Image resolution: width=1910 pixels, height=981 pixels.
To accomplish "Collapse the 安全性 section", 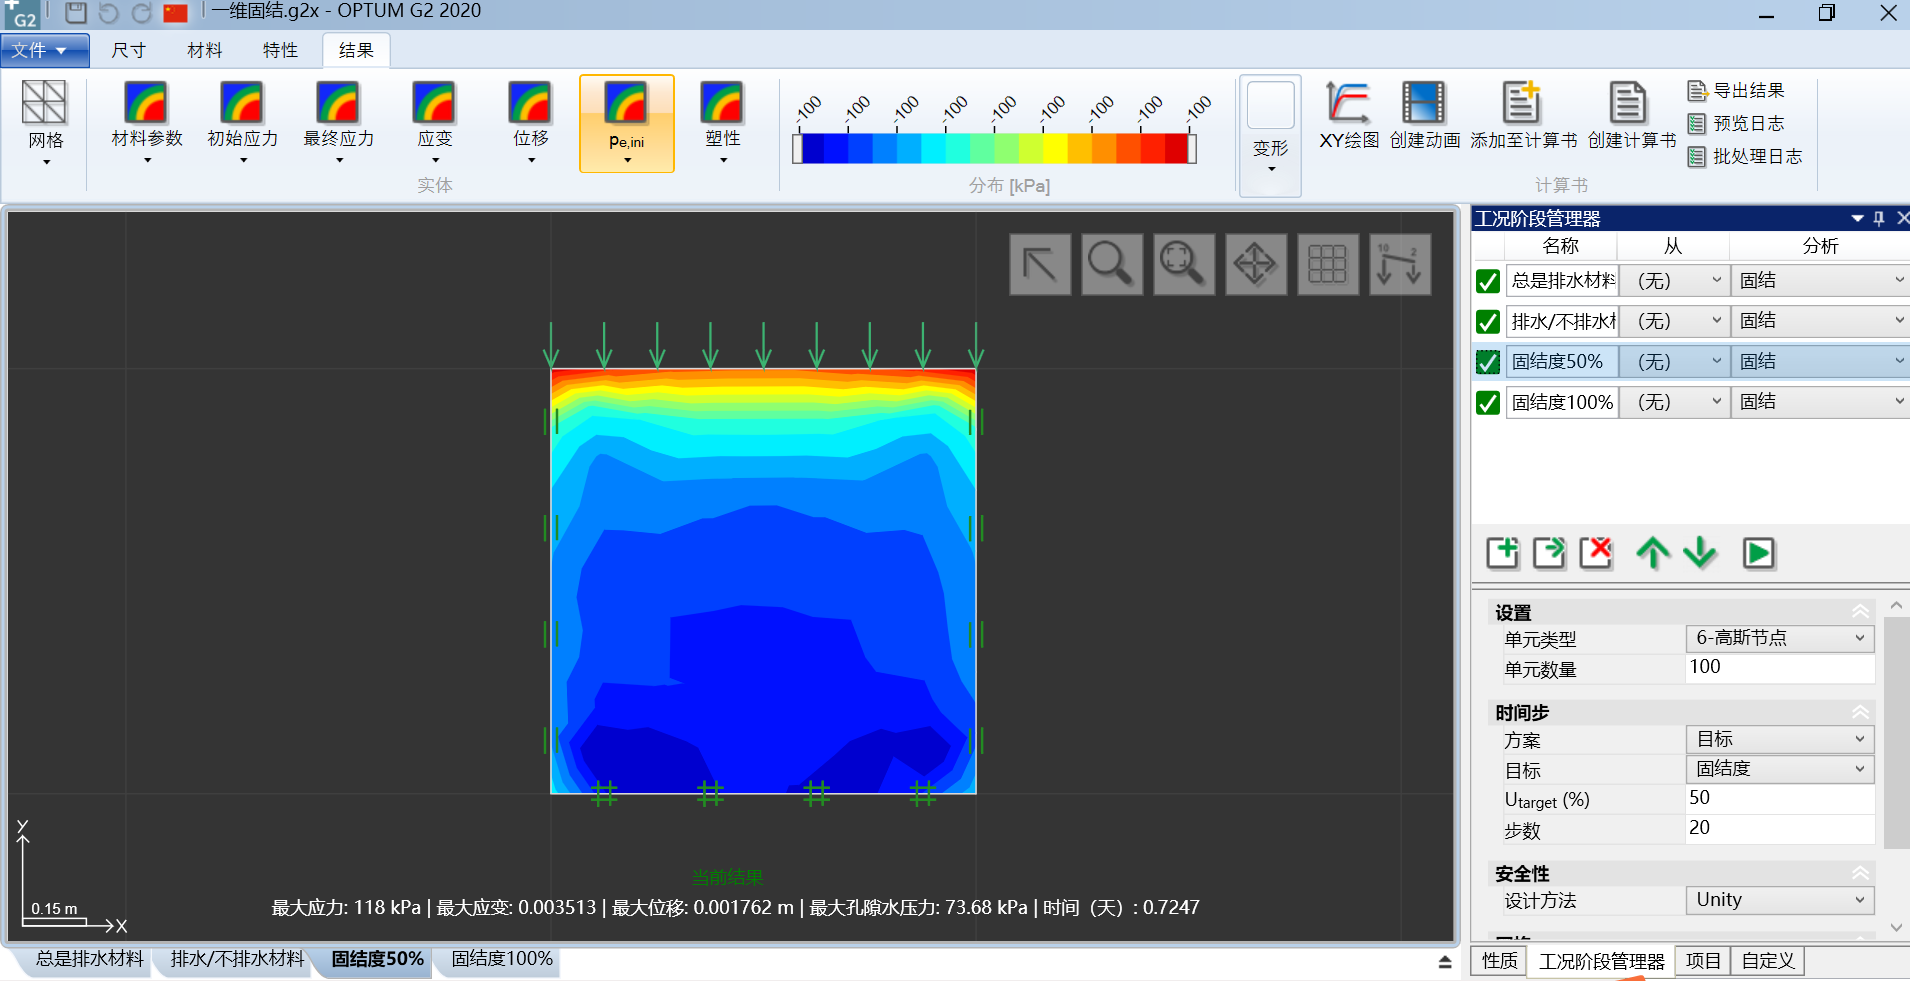I will (1860, 873).
